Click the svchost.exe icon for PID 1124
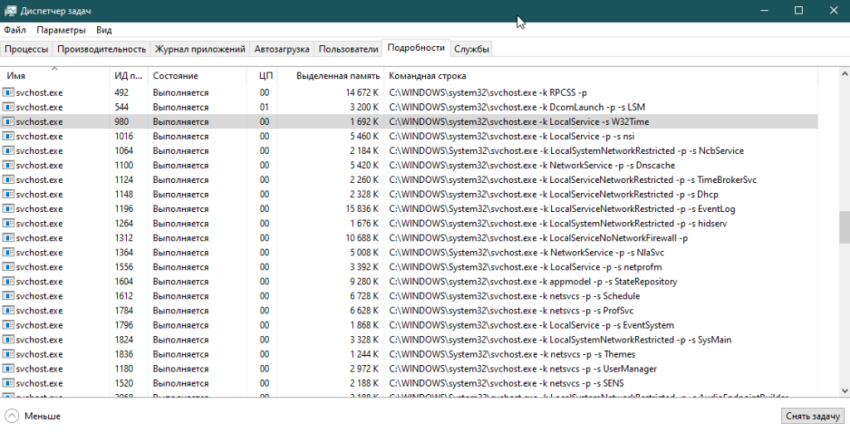This screenshot has height=433, width=850. click(x=8, y=180)
